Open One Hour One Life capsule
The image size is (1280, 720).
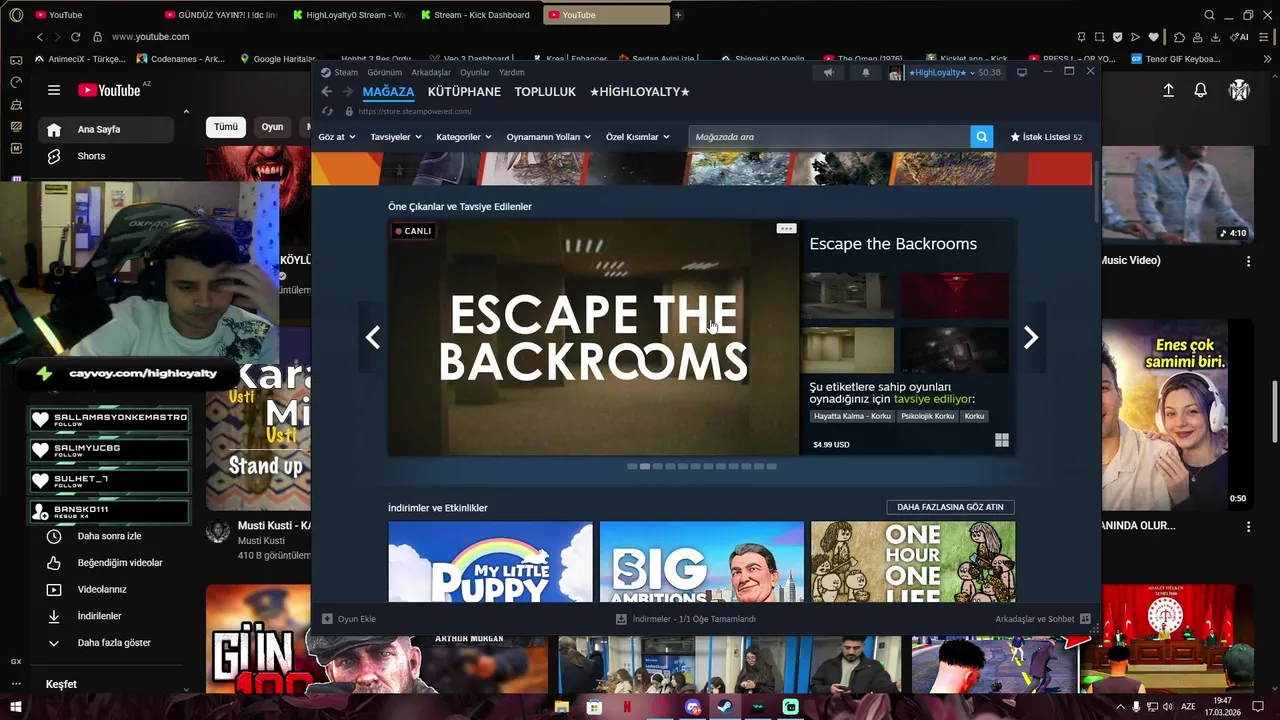click(913, 562)
